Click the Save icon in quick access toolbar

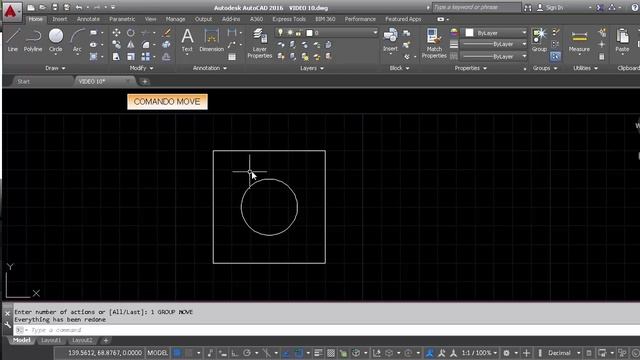click(x=55, y=7)
